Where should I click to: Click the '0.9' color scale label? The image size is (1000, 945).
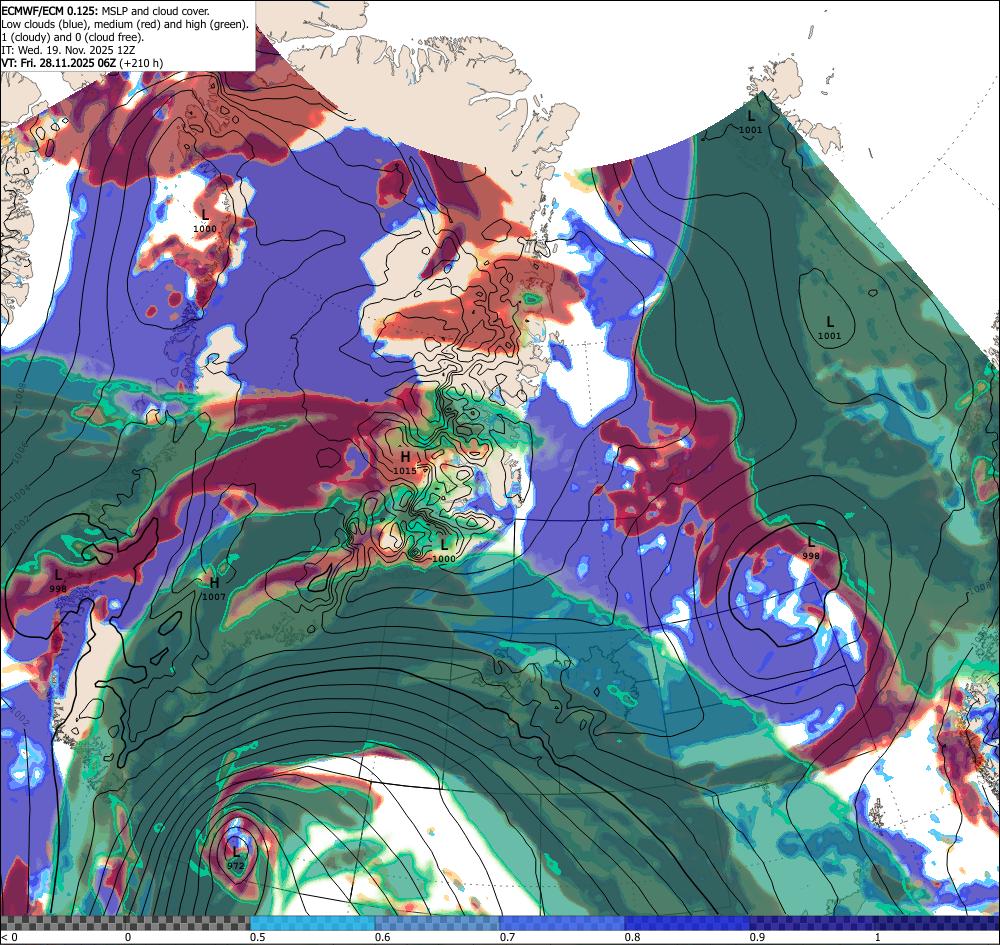click(758, 937)
